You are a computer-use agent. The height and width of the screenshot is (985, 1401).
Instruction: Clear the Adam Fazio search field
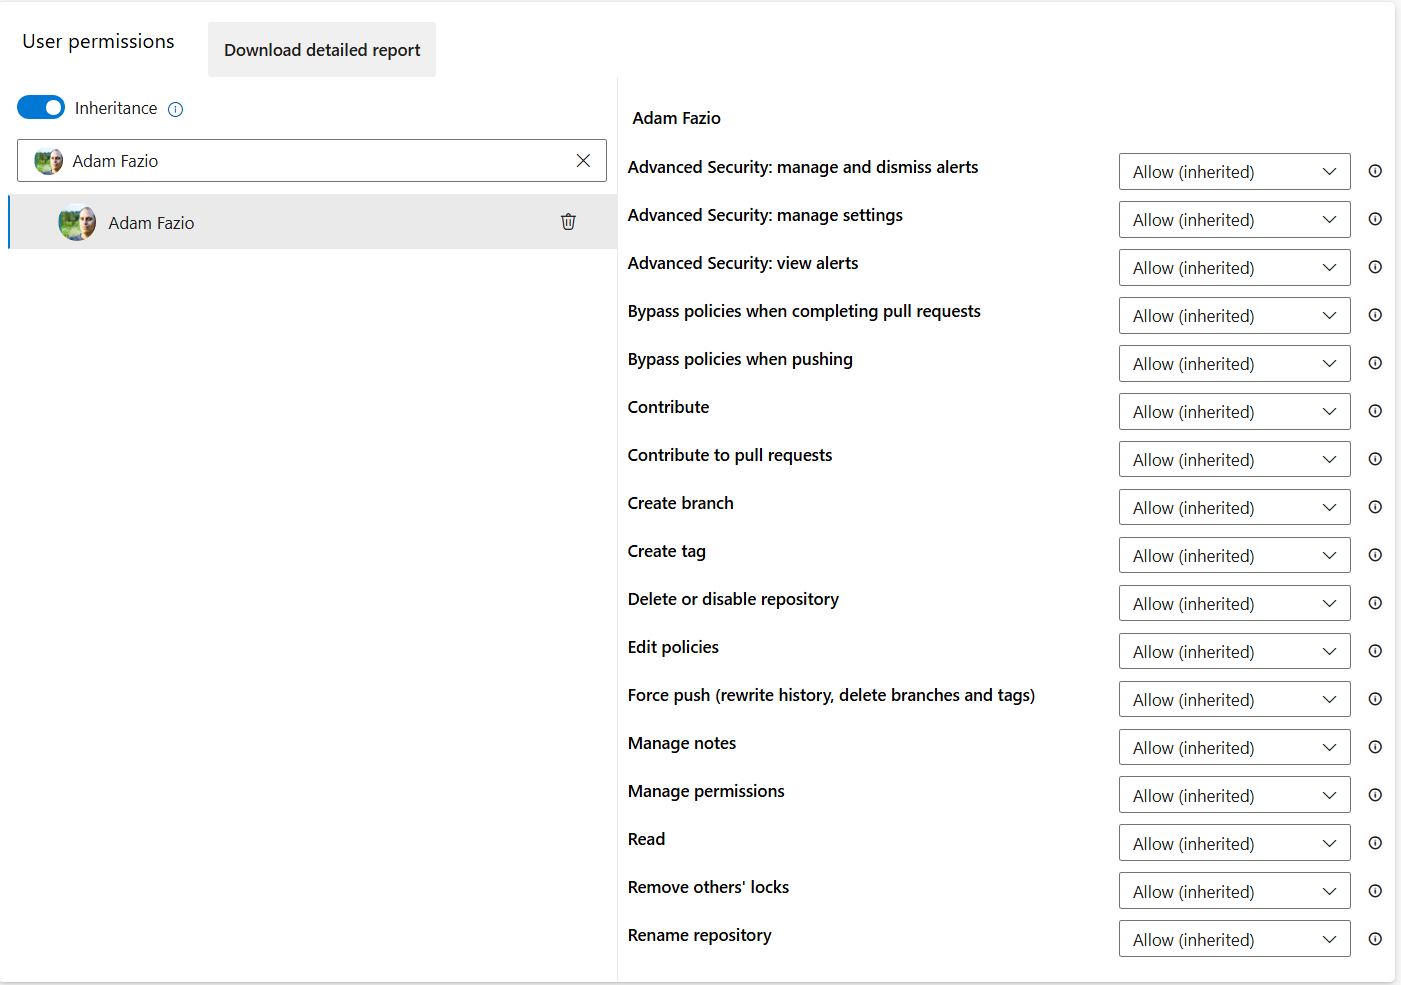(x=583, y=161)
